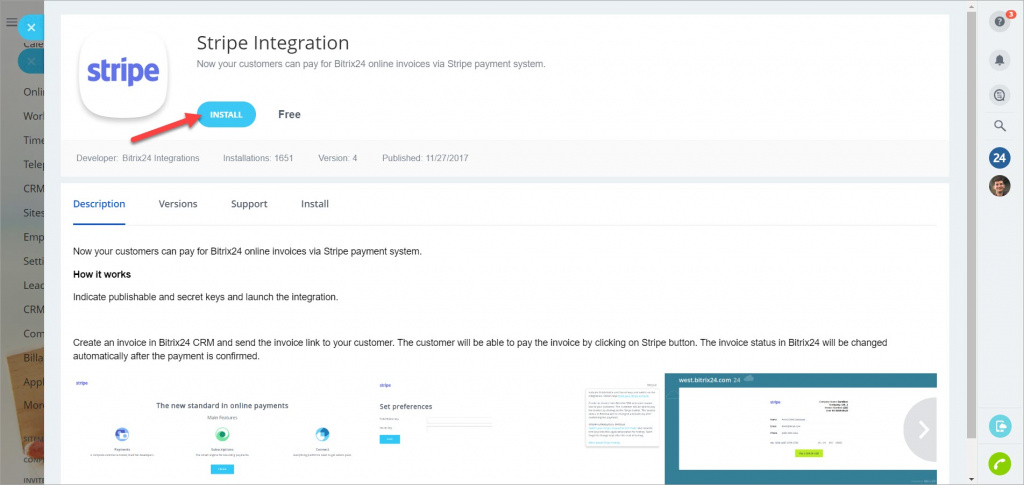The height and width of the screenshot is (485, 1024).
Task: Click the Stripe app logo
Action: point(123,72)
